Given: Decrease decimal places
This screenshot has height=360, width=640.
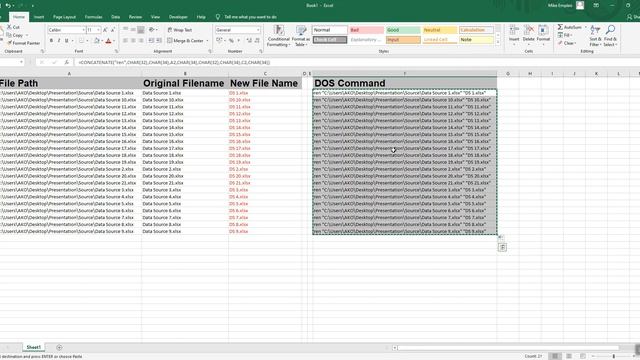Looking at the screenshot, I should point(257,41).
